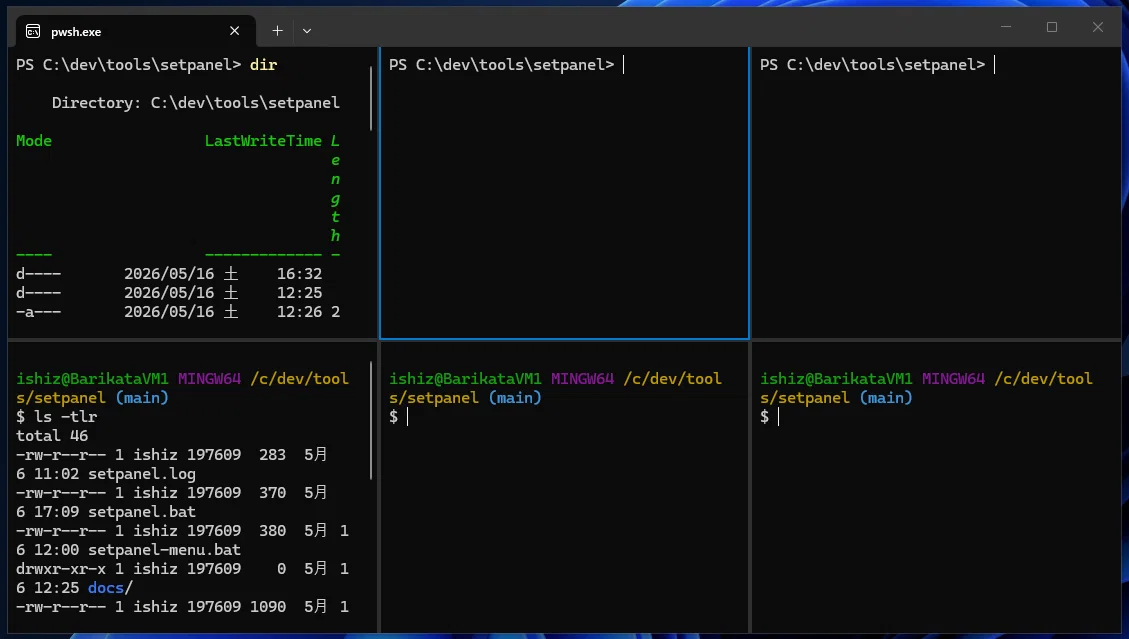Click the size value 1090

point(268,607)
